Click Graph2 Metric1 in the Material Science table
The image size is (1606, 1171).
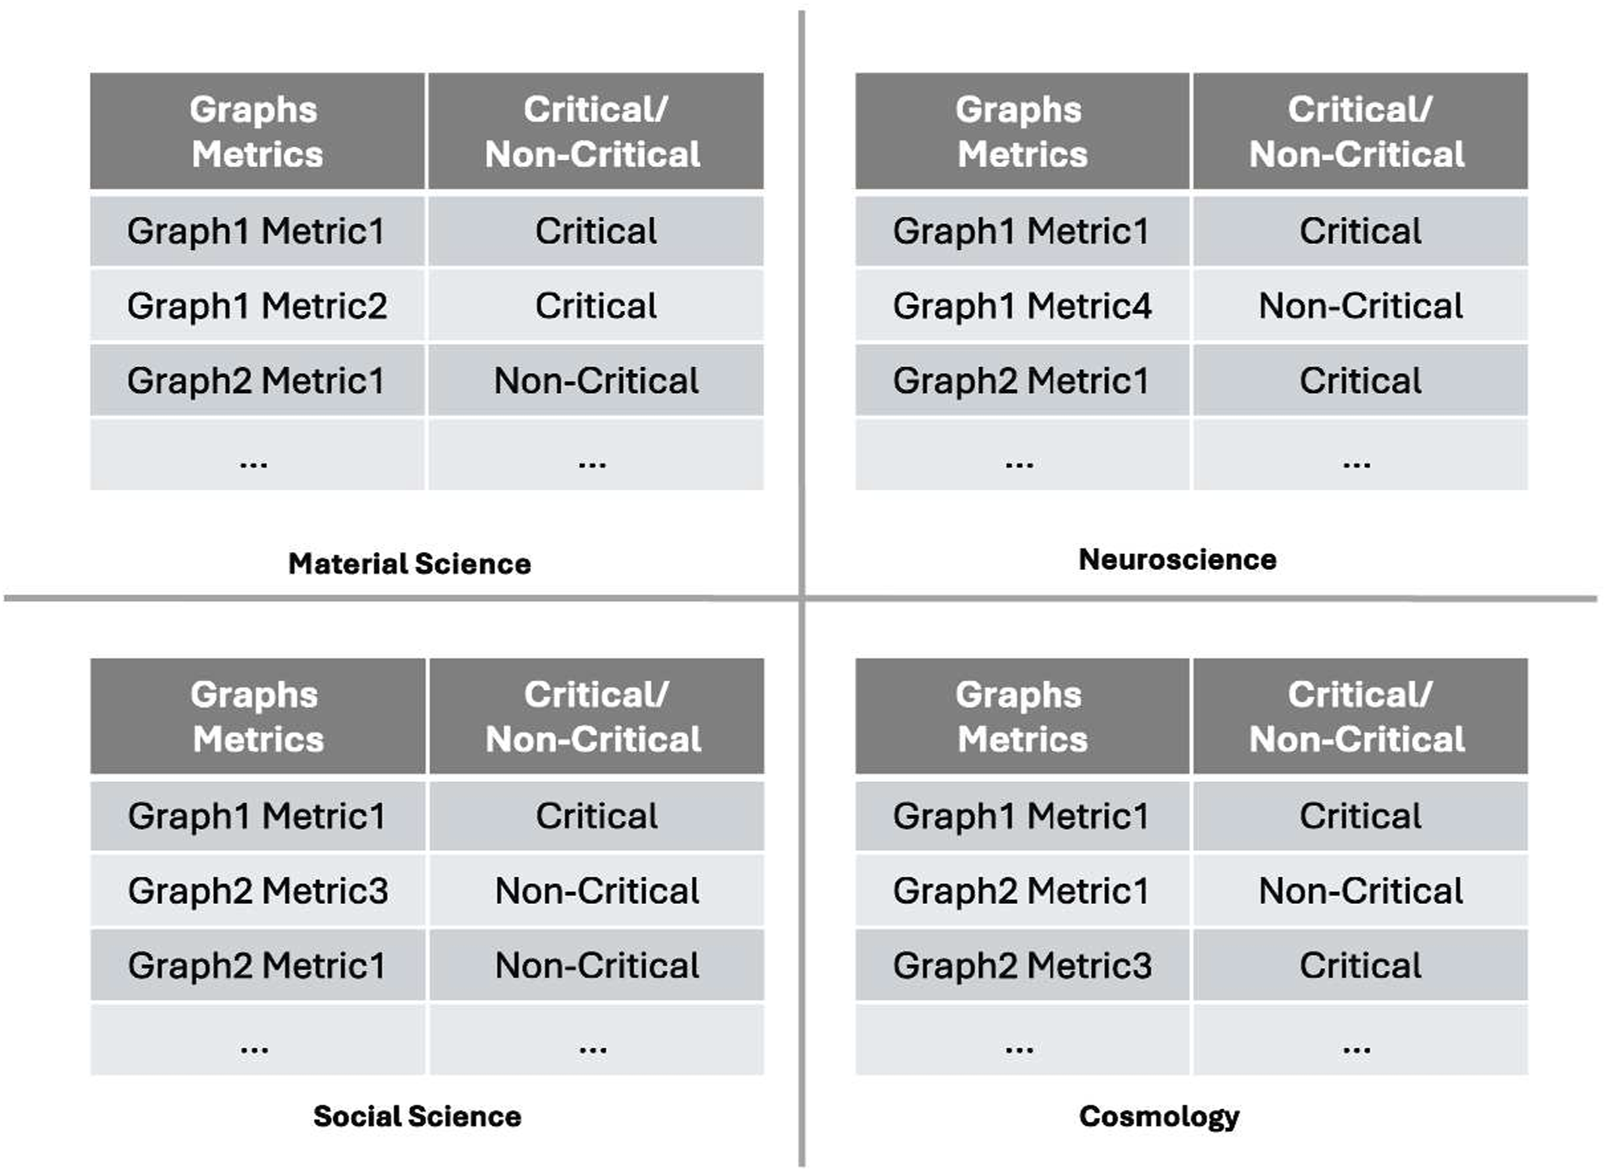pos(256,381)
